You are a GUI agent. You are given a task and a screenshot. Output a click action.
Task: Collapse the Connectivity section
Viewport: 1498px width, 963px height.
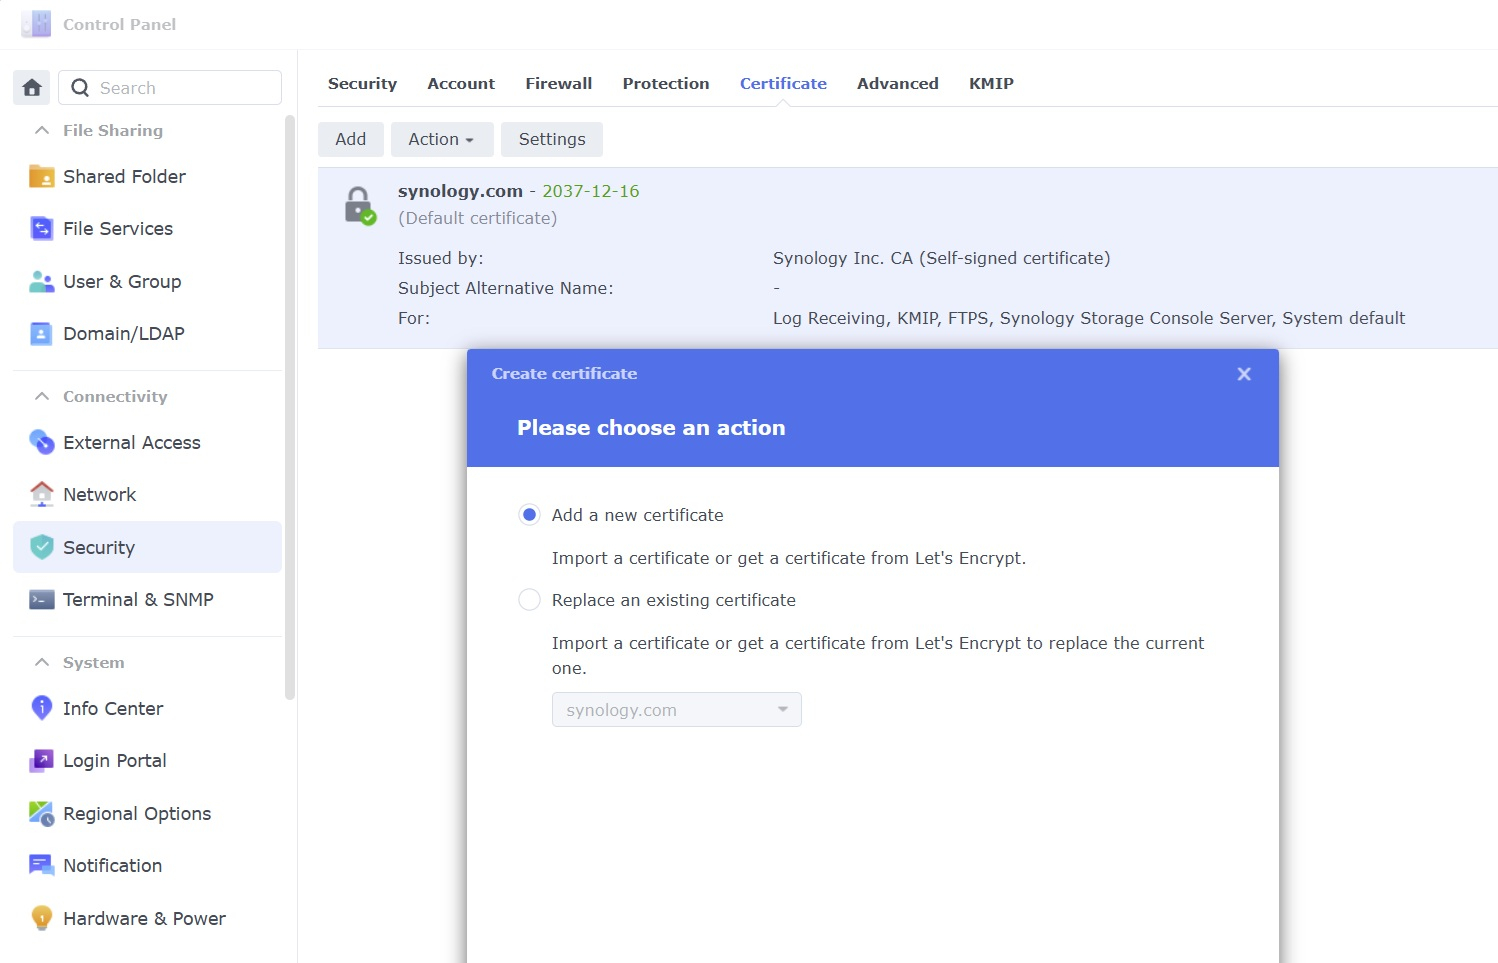click(42, 396)
